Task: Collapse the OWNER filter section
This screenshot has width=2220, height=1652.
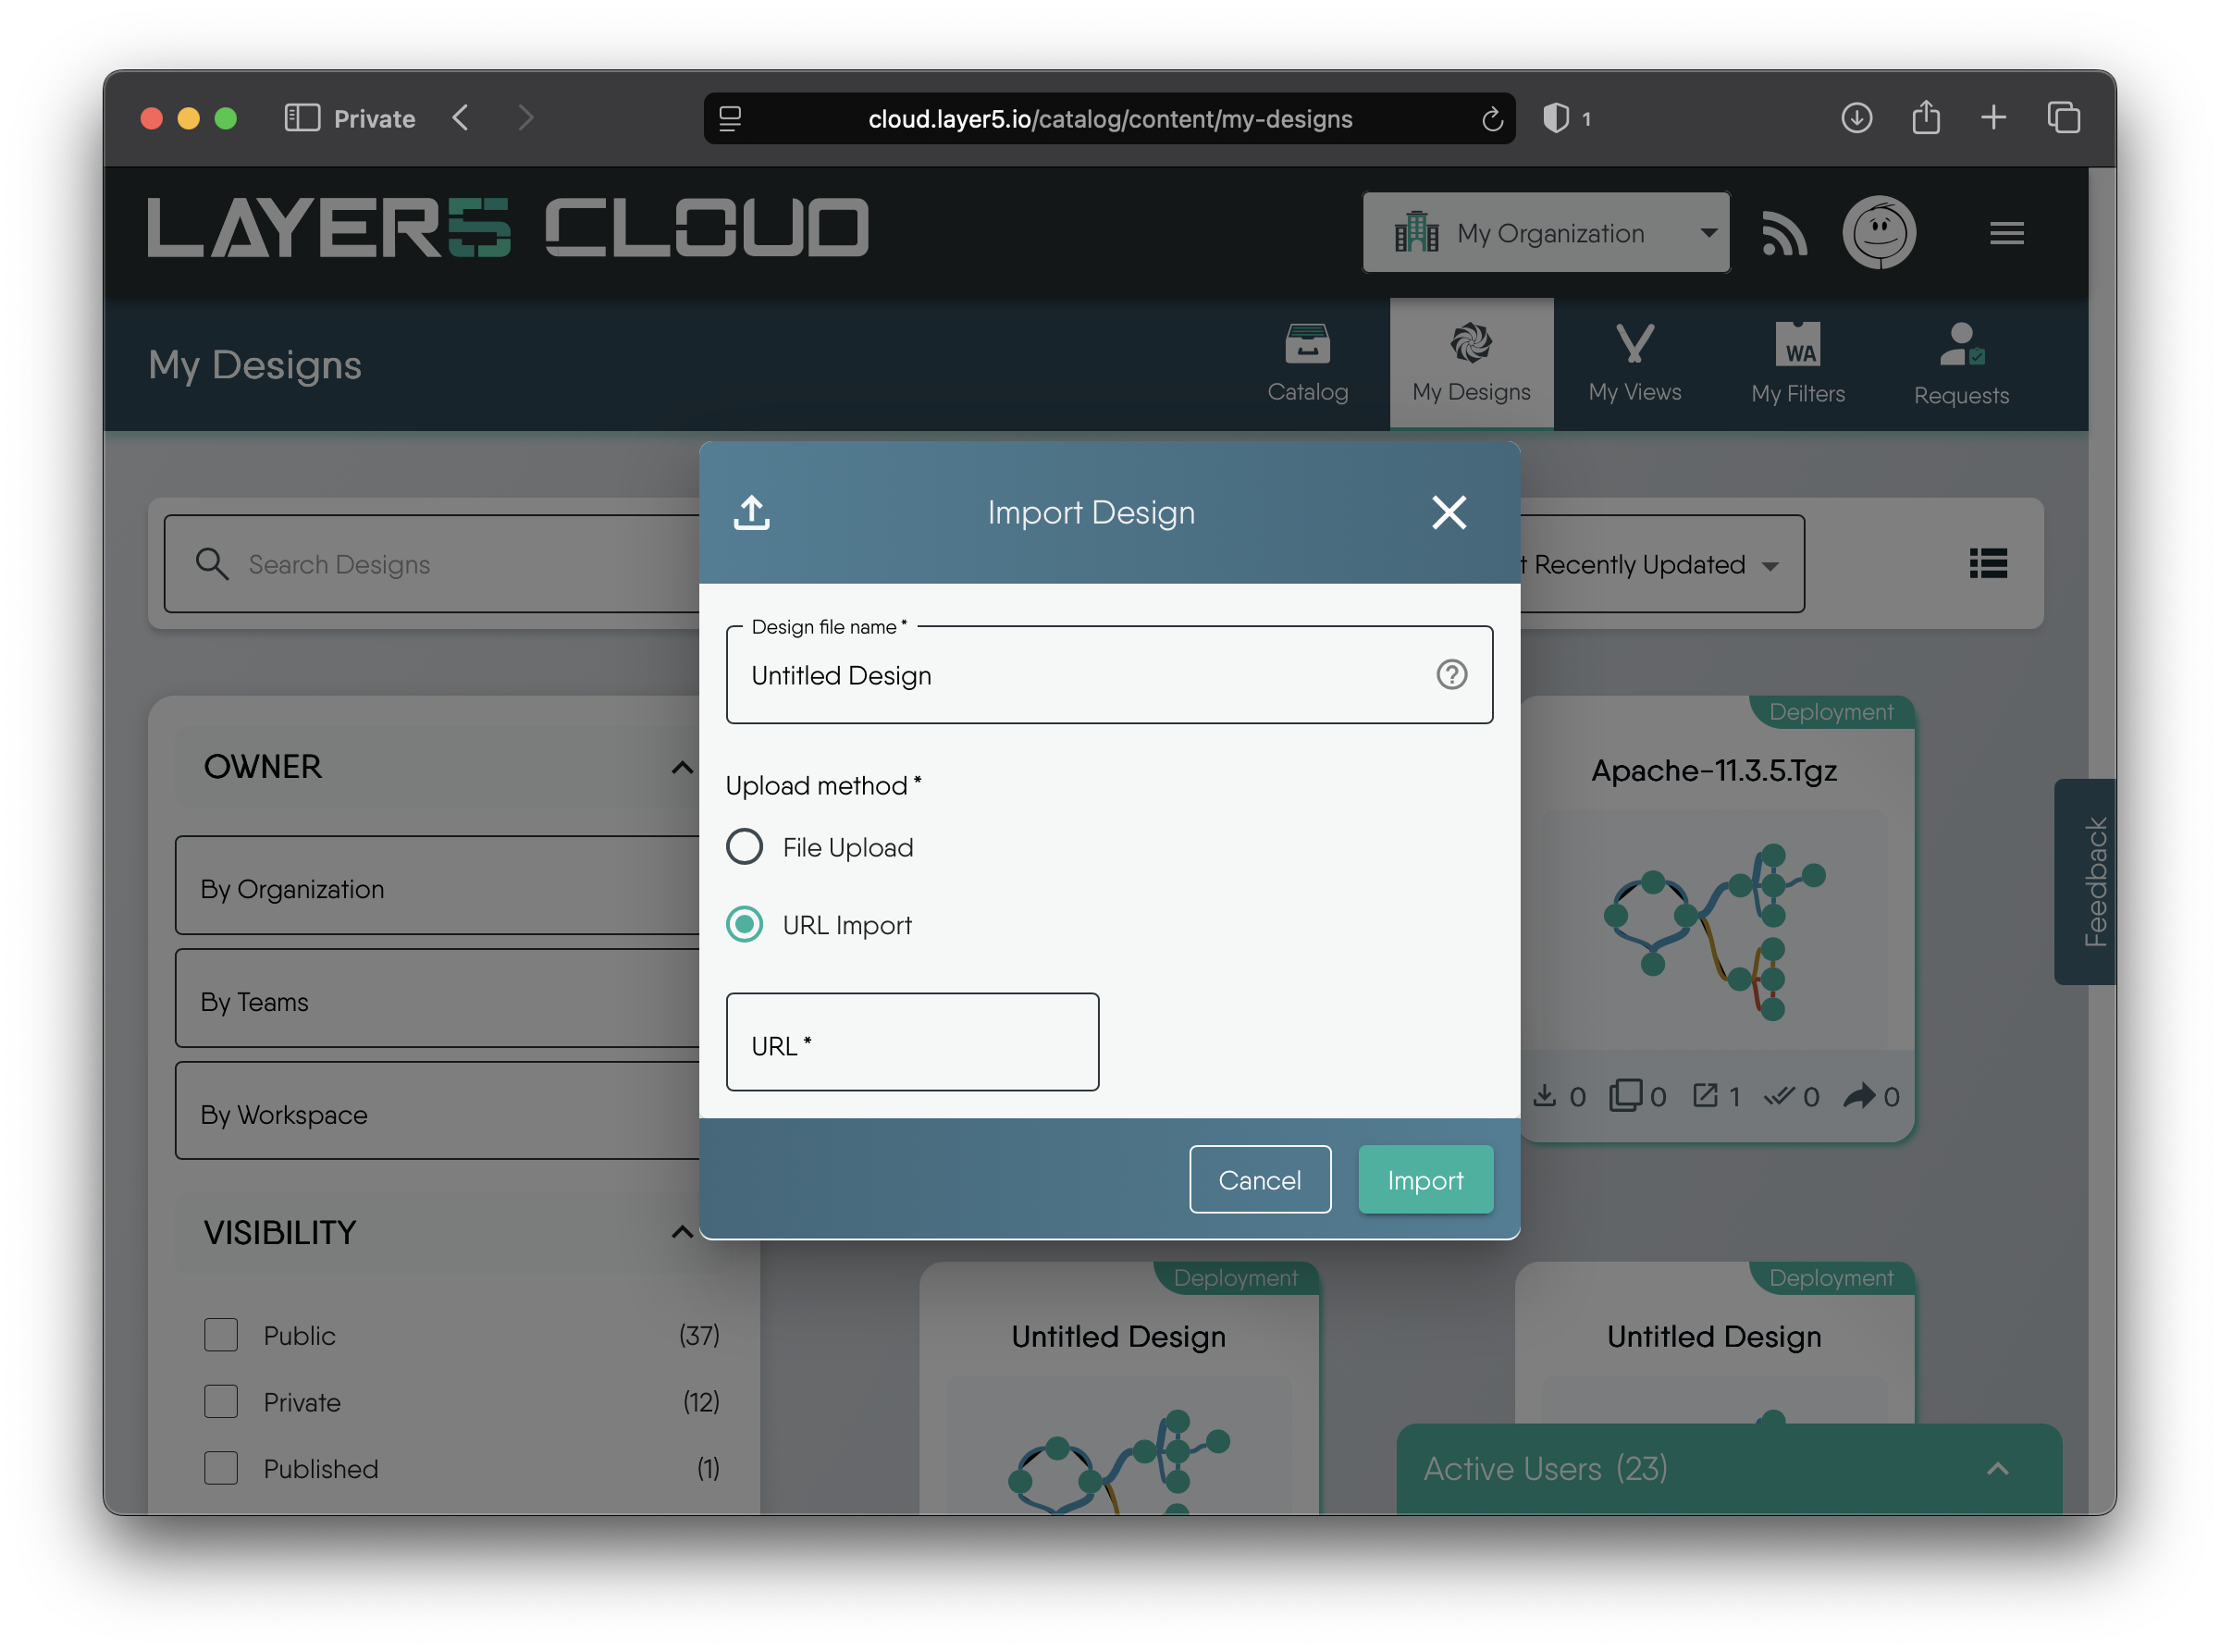Action: click(x=682, y=767)
